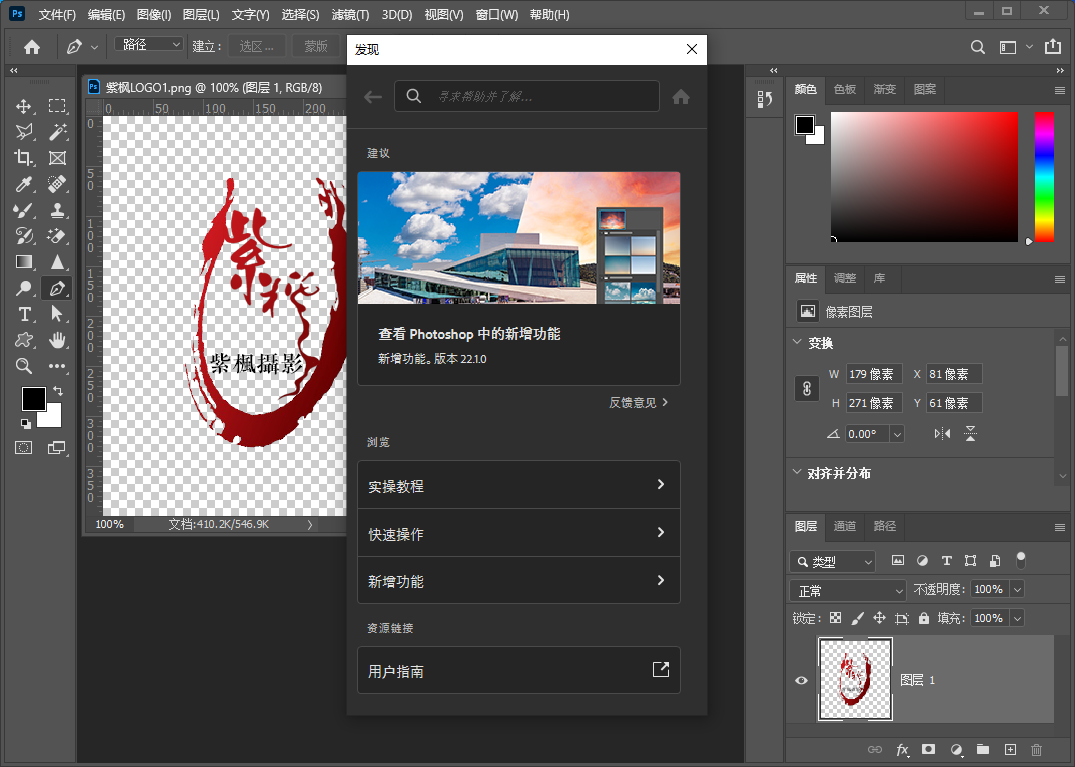Image resolution: width=1075 pixels, height=767 pixels.
Task: Lock transparent pixels
Action: coord(835,618)
